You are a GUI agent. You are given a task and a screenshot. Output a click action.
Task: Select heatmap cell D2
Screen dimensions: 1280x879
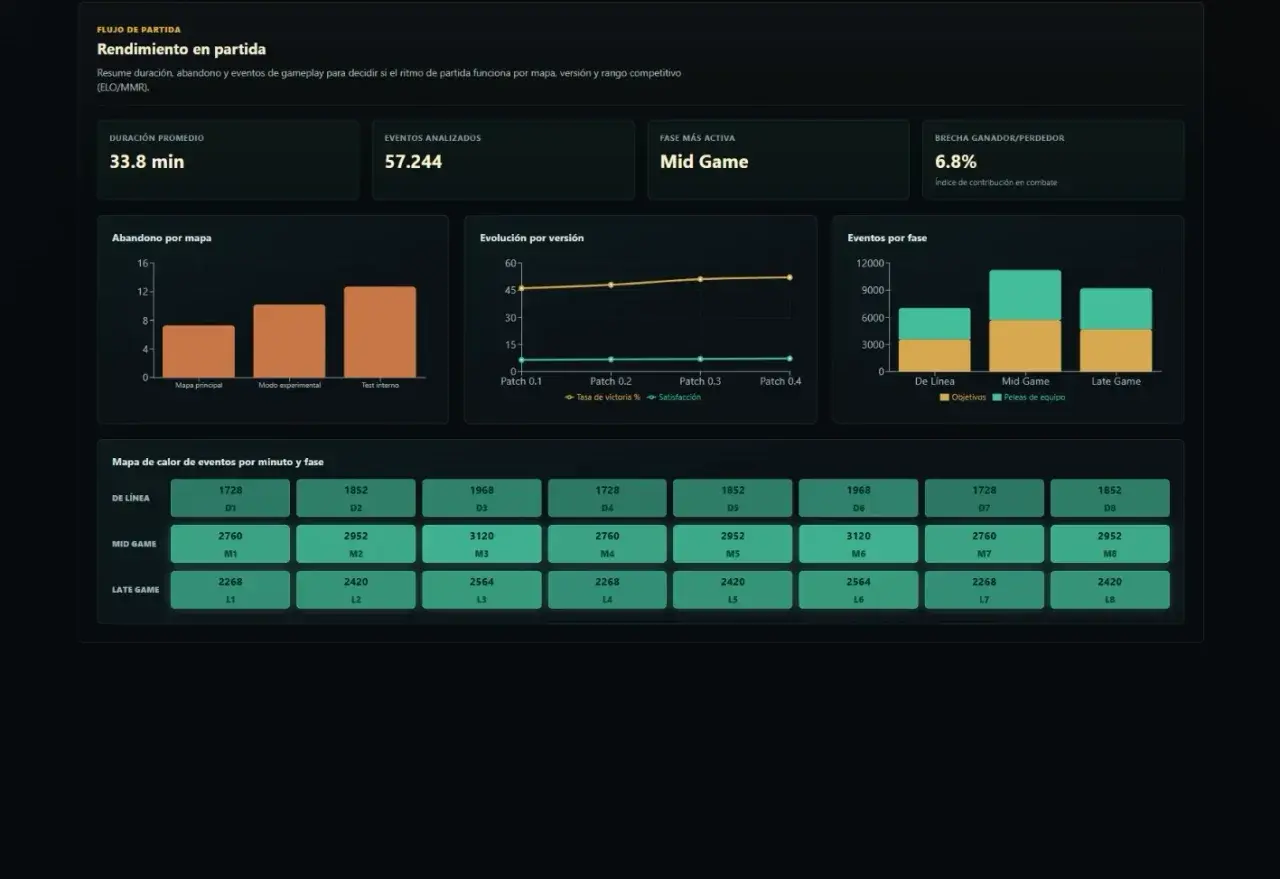(356, 498)
